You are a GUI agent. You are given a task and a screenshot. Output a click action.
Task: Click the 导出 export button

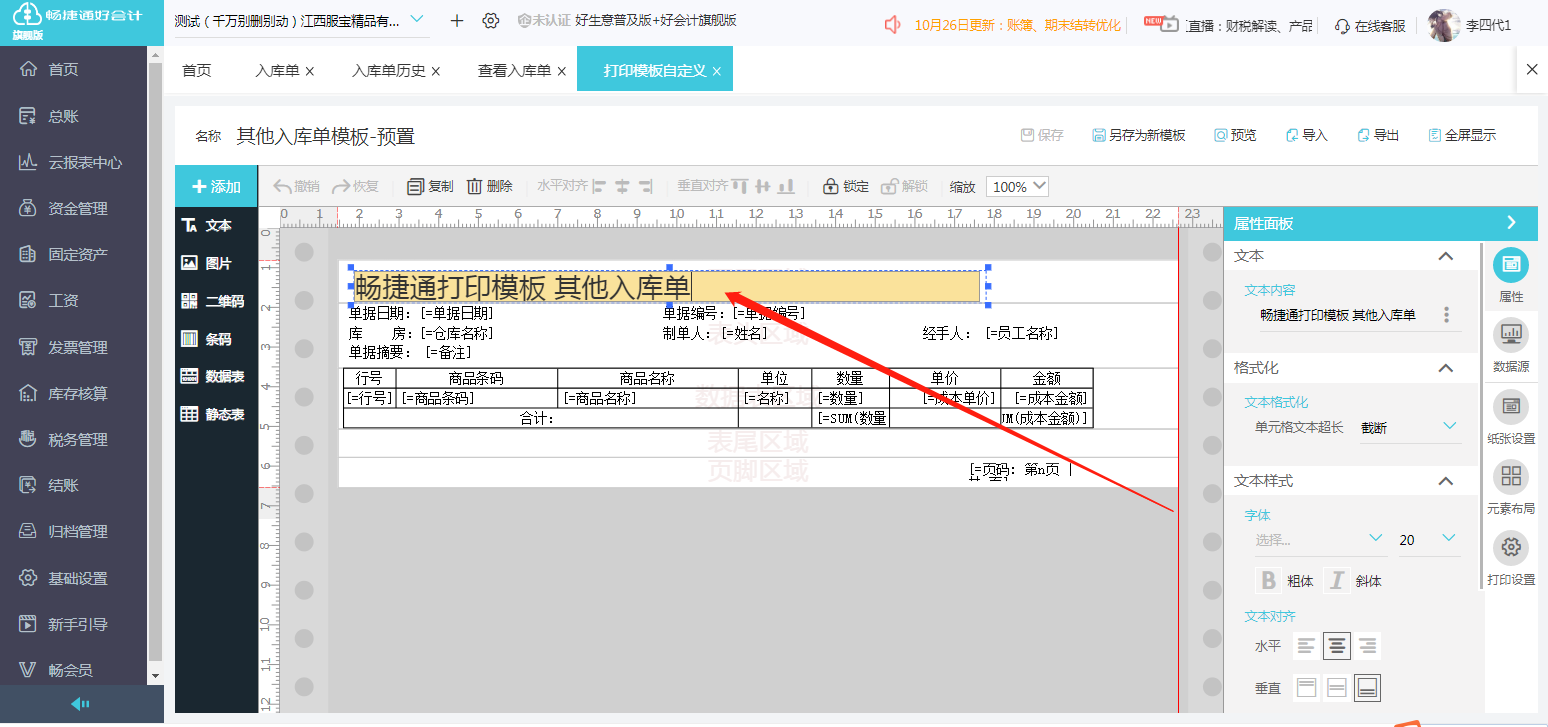(x=1378, y=135)
